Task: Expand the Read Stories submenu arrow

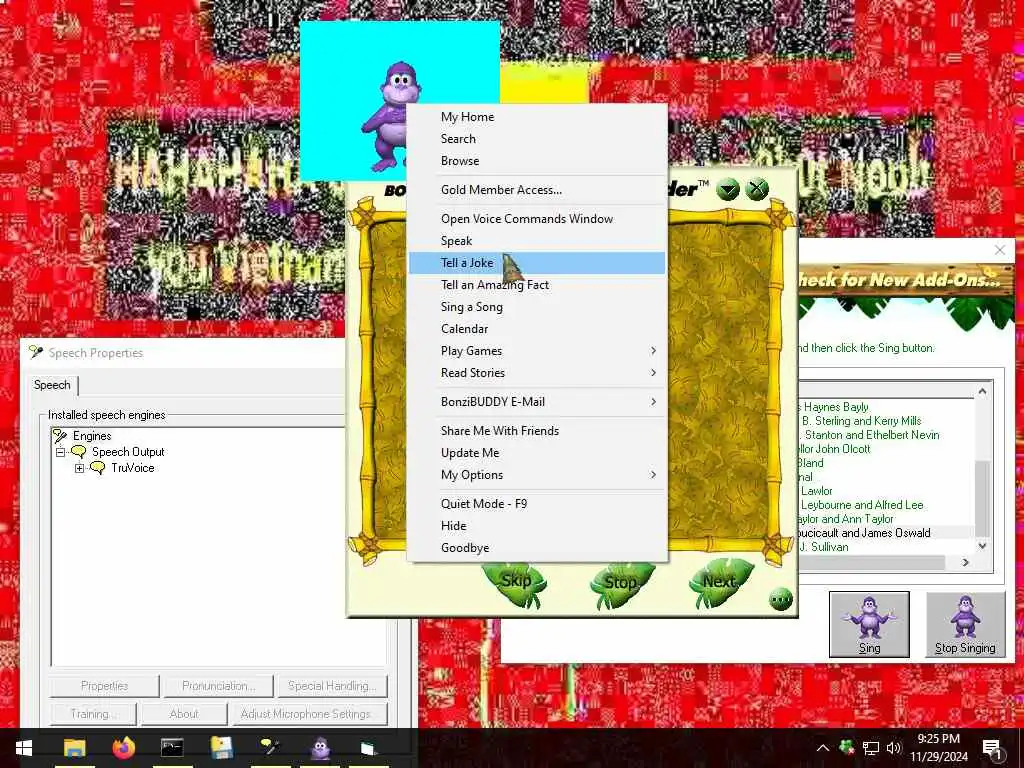Action: (x=653, y=373)
